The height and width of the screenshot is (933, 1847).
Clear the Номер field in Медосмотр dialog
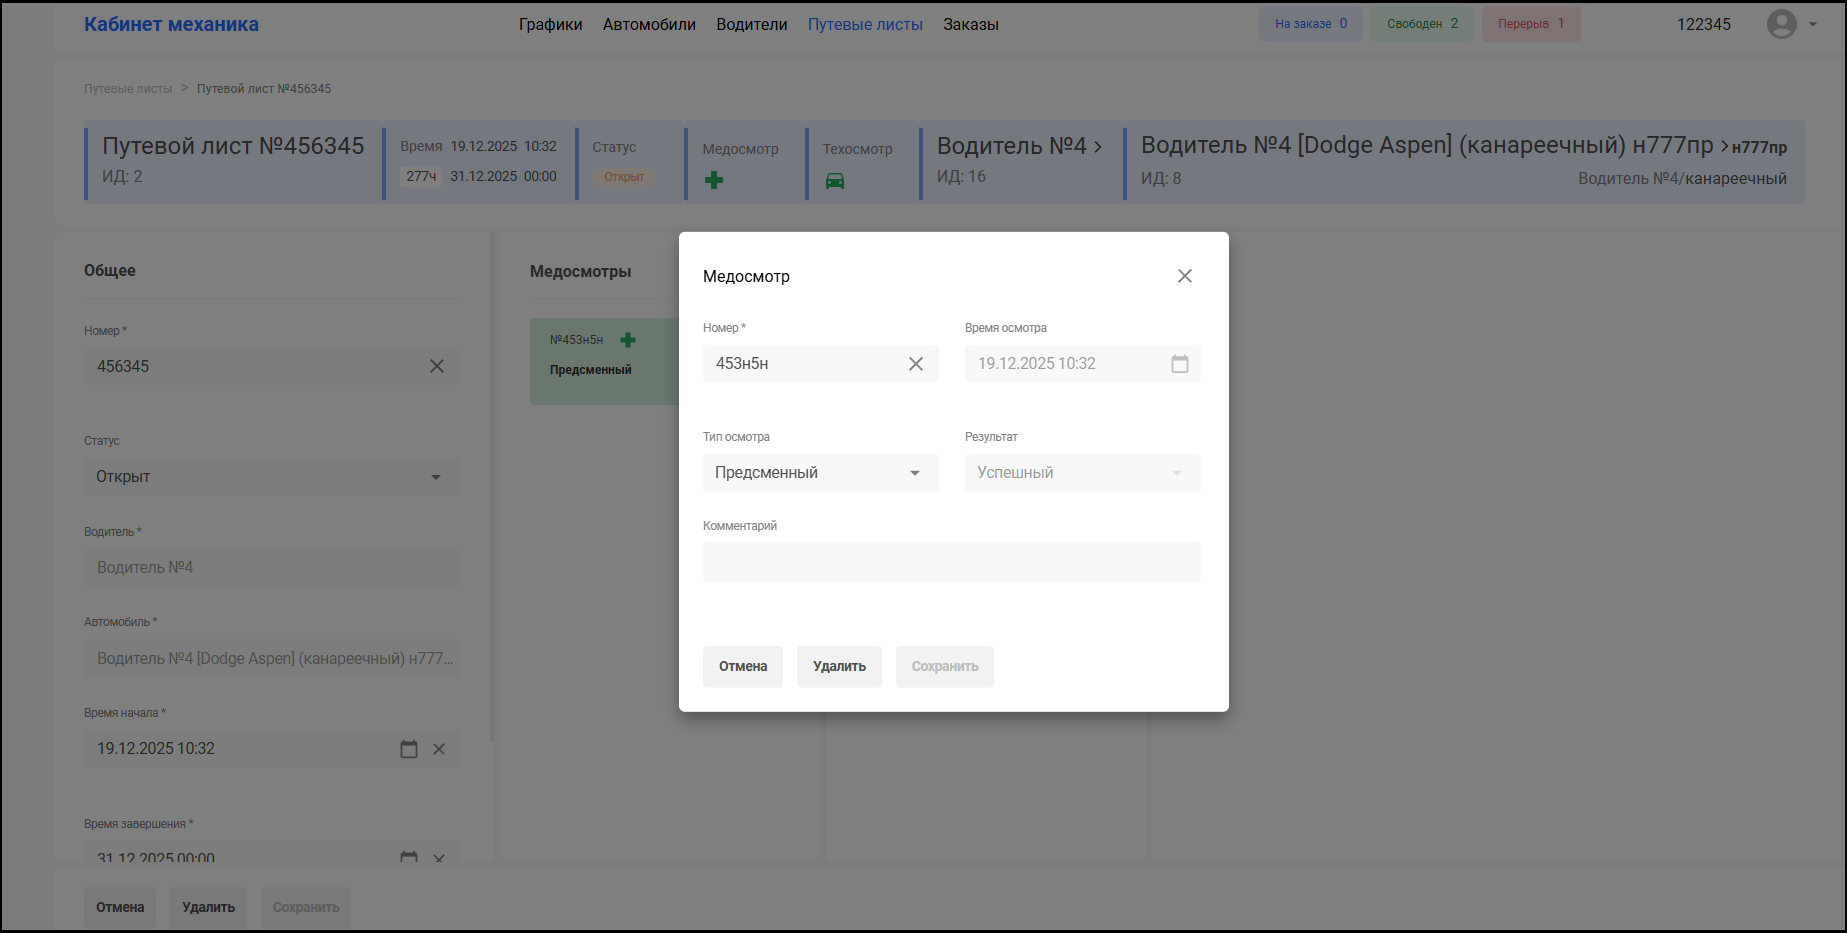(915, 364)
